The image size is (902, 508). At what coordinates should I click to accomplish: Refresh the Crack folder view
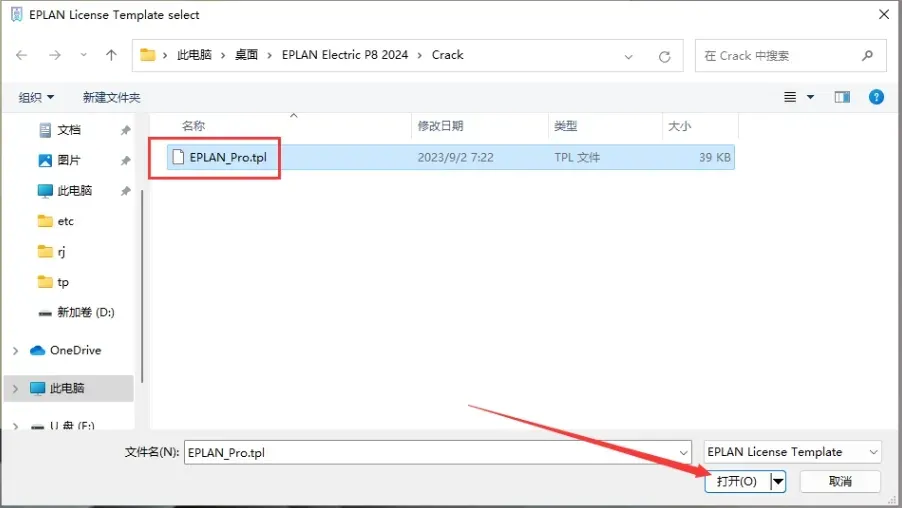[664, 56]
